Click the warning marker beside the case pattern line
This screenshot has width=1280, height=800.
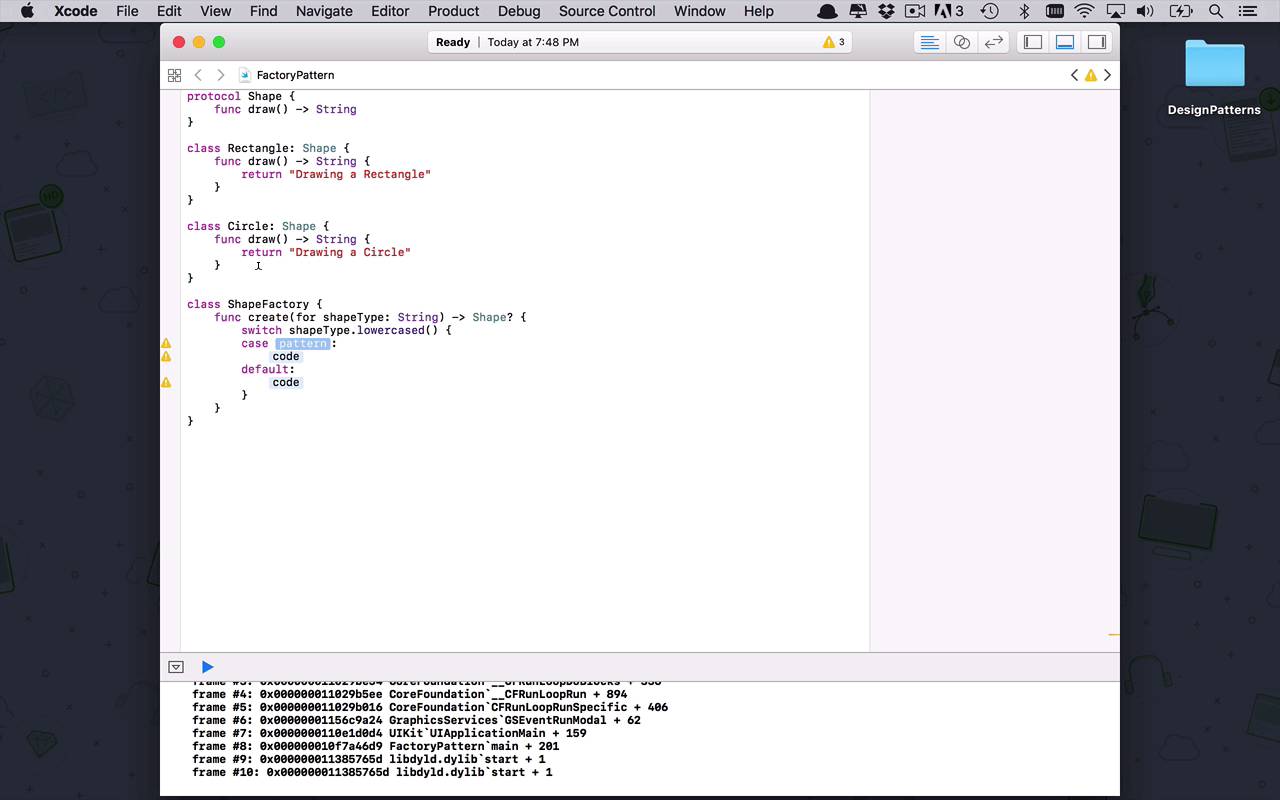pos(166,343)
